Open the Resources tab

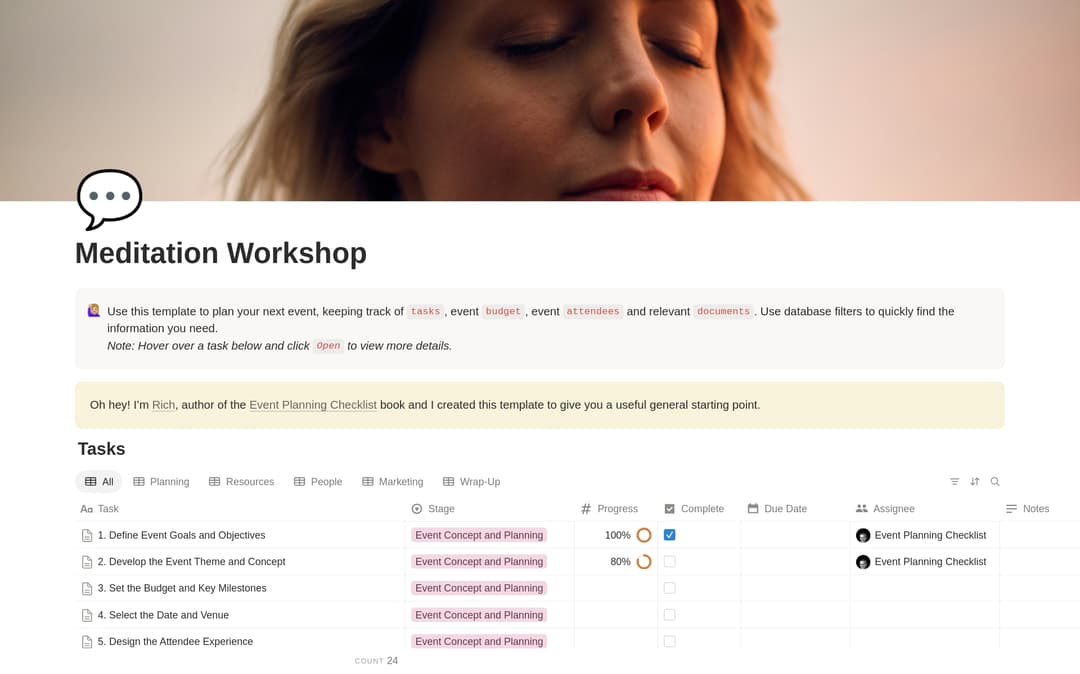241,481
